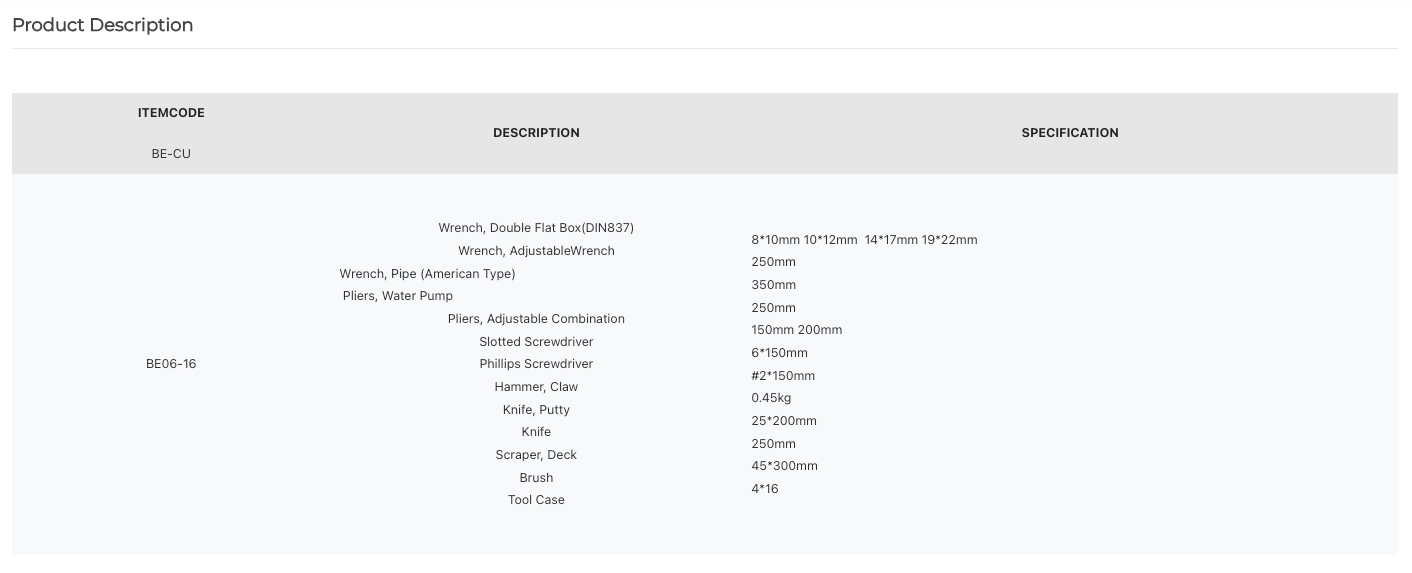Click the Scraper, Deck entry

(536, 455)
